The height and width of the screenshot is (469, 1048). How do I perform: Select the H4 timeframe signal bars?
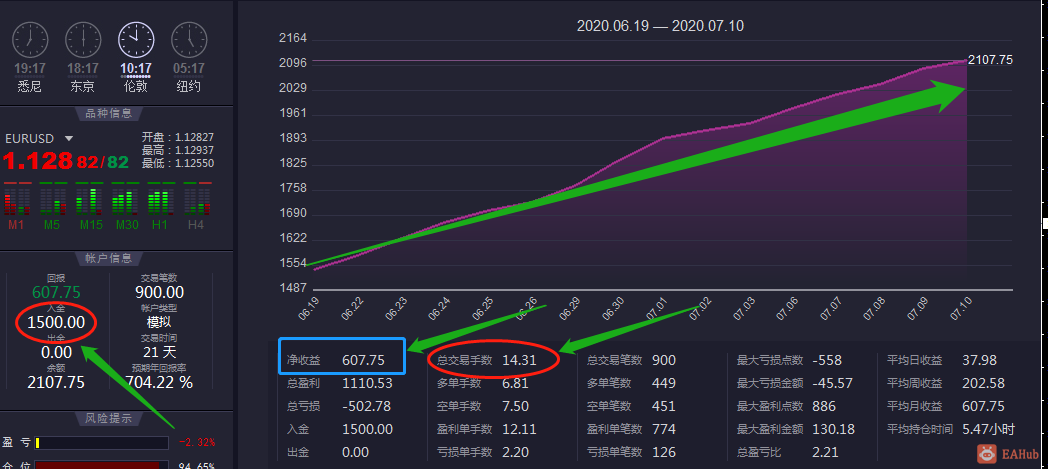[x=195, y=198]
